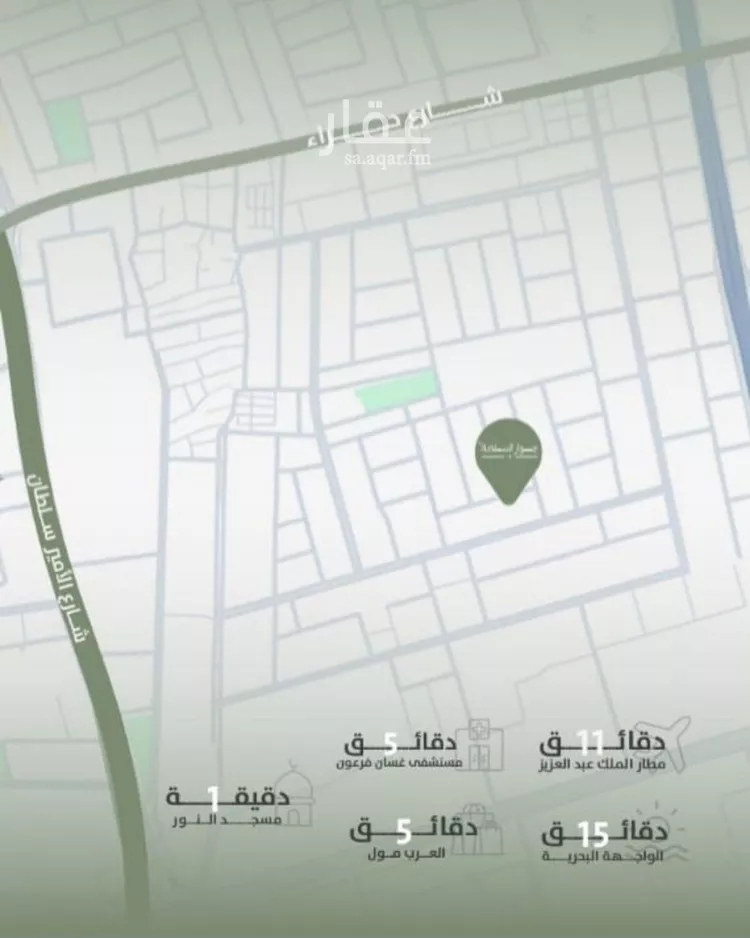Tap the '1 دقيقة' mosque travel time
The height and width of the screenshot is (938, 750).
(228, 797)
